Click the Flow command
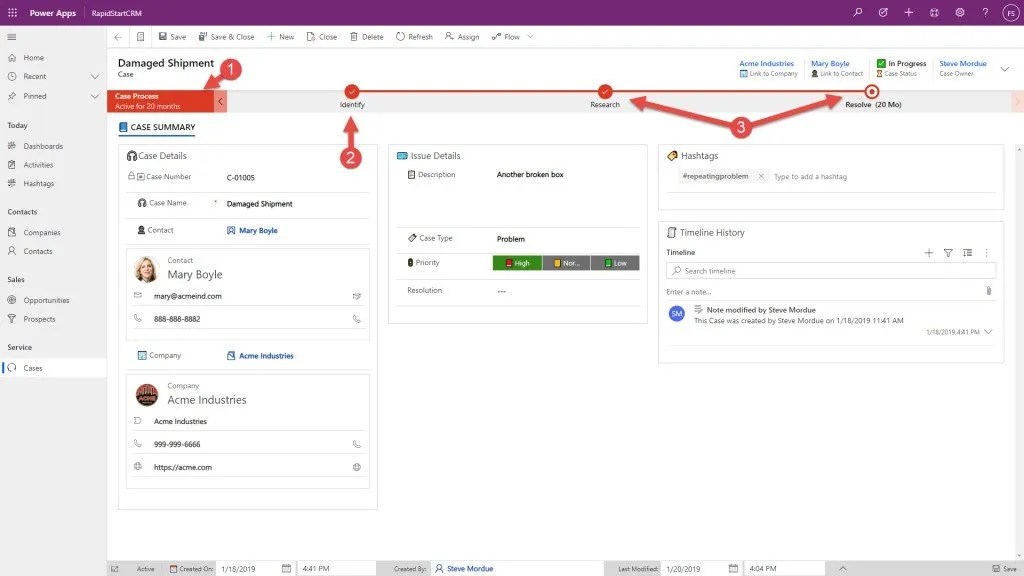1024x576 pixels. click(506, 37)
